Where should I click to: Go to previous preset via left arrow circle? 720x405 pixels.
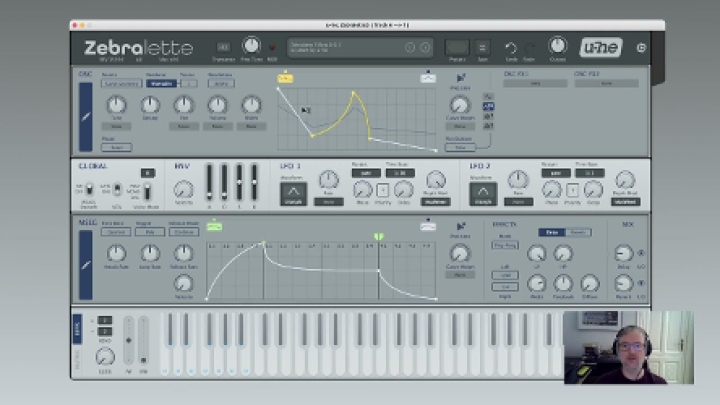click(x=410, y=47)
